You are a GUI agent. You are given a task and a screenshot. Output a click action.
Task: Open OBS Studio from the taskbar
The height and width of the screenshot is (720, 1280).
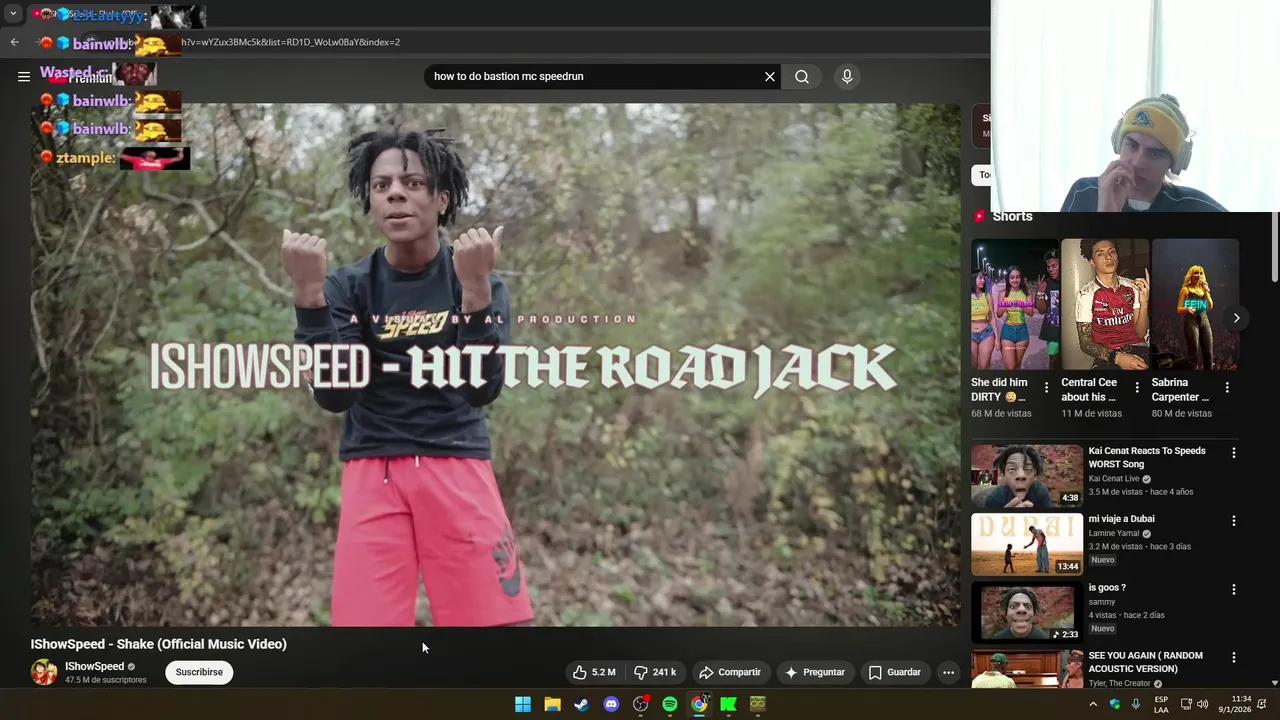[x=641, y=704]
